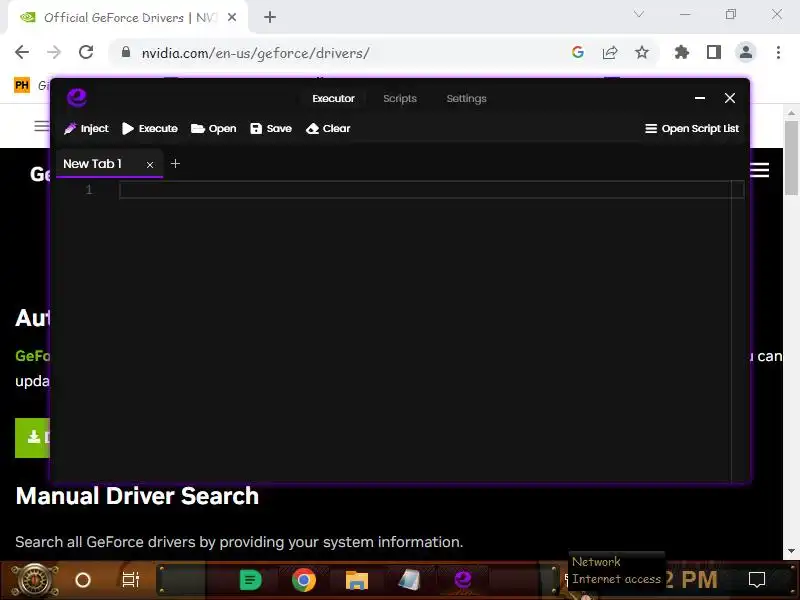Open the PH bookmark in bookmarks bar

[x=21, y=85]
